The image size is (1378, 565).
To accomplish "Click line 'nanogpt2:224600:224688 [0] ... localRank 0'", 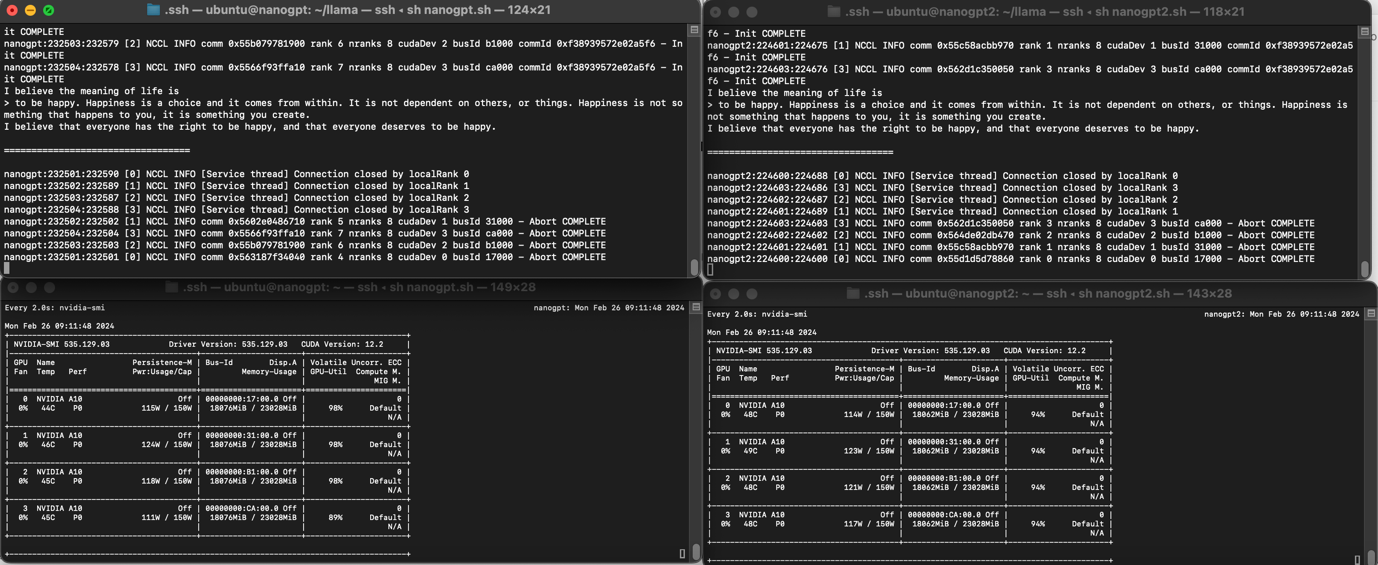I will coord(942,176).
